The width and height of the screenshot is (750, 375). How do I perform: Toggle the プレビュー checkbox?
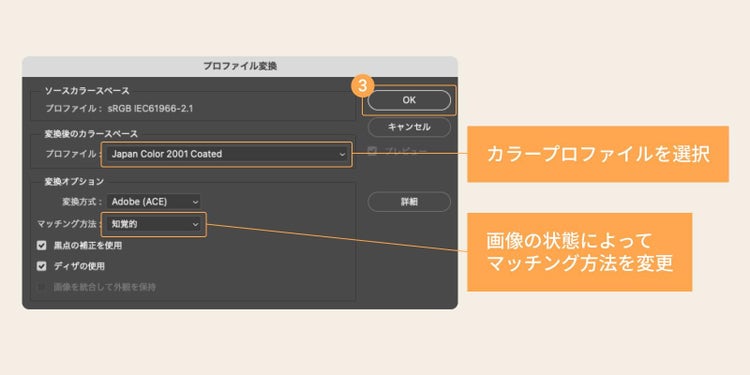click(x=373, y=151)
